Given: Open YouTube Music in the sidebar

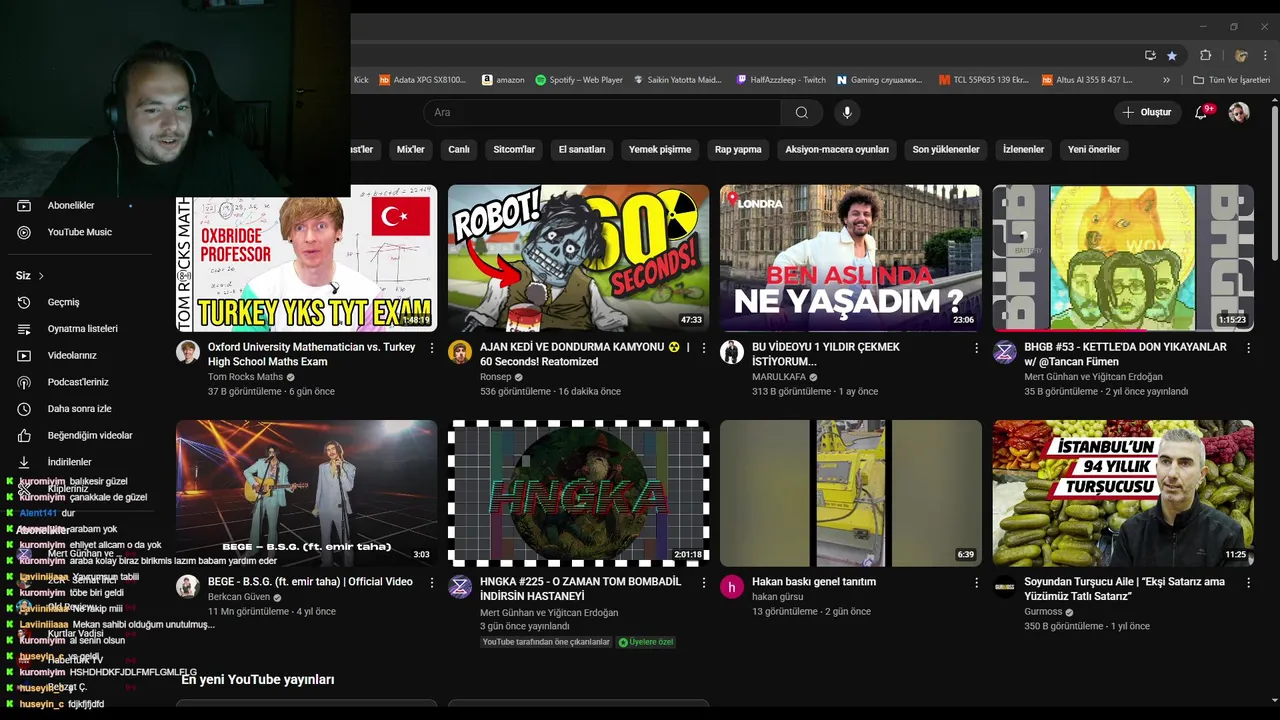Looking at the screenshot, I should (80, 232).
